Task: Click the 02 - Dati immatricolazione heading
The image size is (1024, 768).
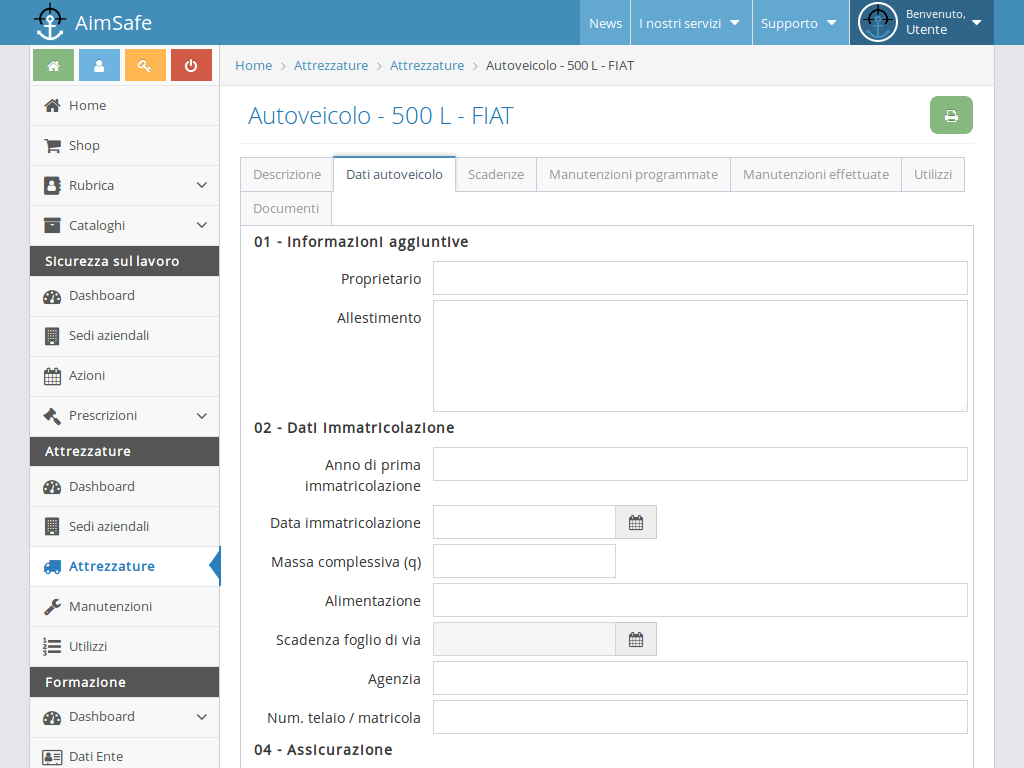Action: tap(354, 428)
